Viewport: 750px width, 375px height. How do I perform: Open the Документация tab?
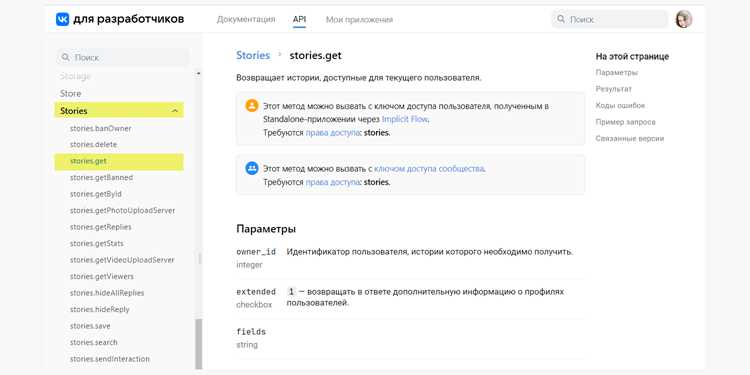pyautogui.click(x=246, y=20)
